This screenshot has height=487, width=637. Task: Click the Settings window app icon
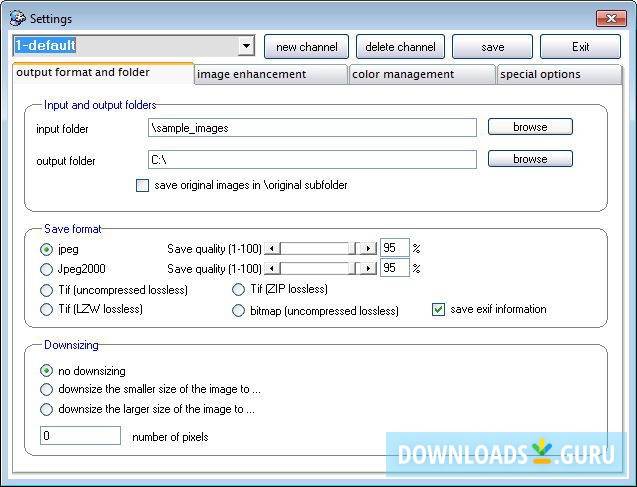pos(17,18)
